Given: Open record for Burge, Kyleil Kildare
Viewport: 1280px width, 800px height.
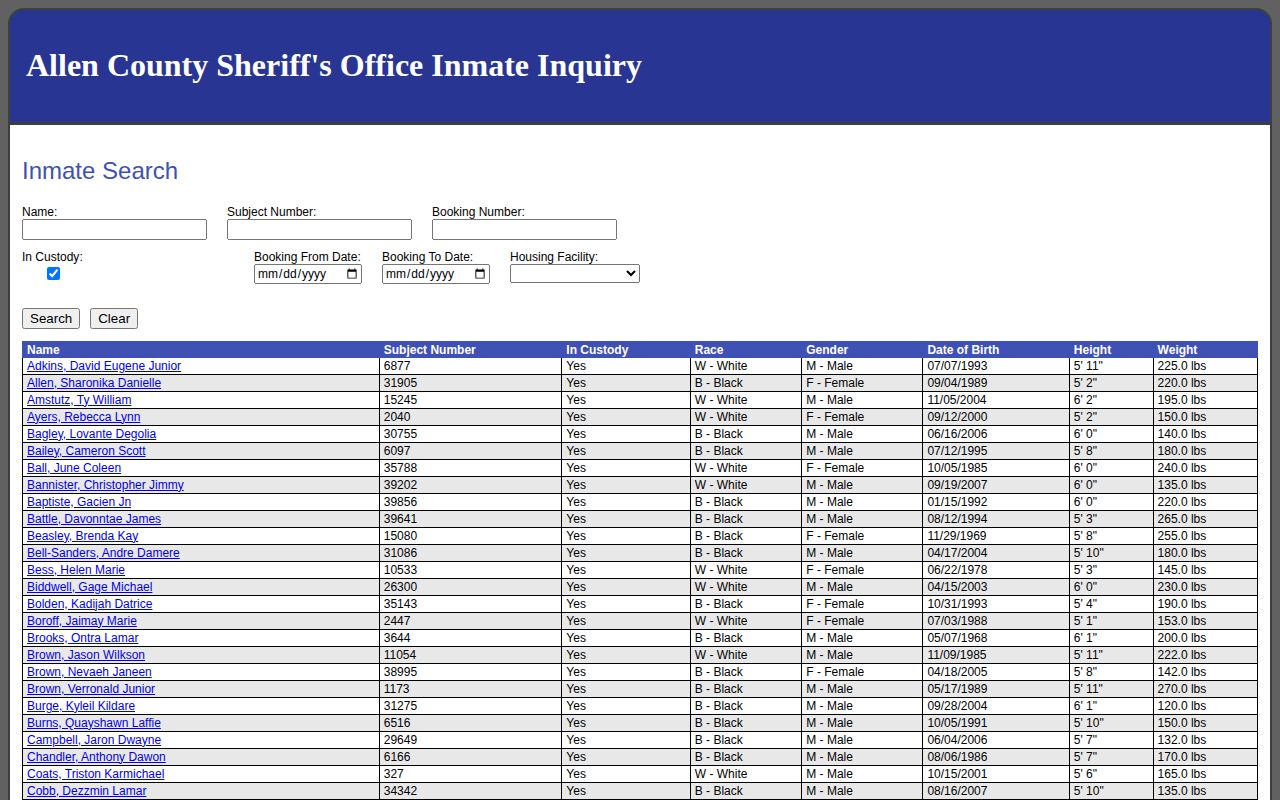Looking at the screenshot, I should pos(81,706).
